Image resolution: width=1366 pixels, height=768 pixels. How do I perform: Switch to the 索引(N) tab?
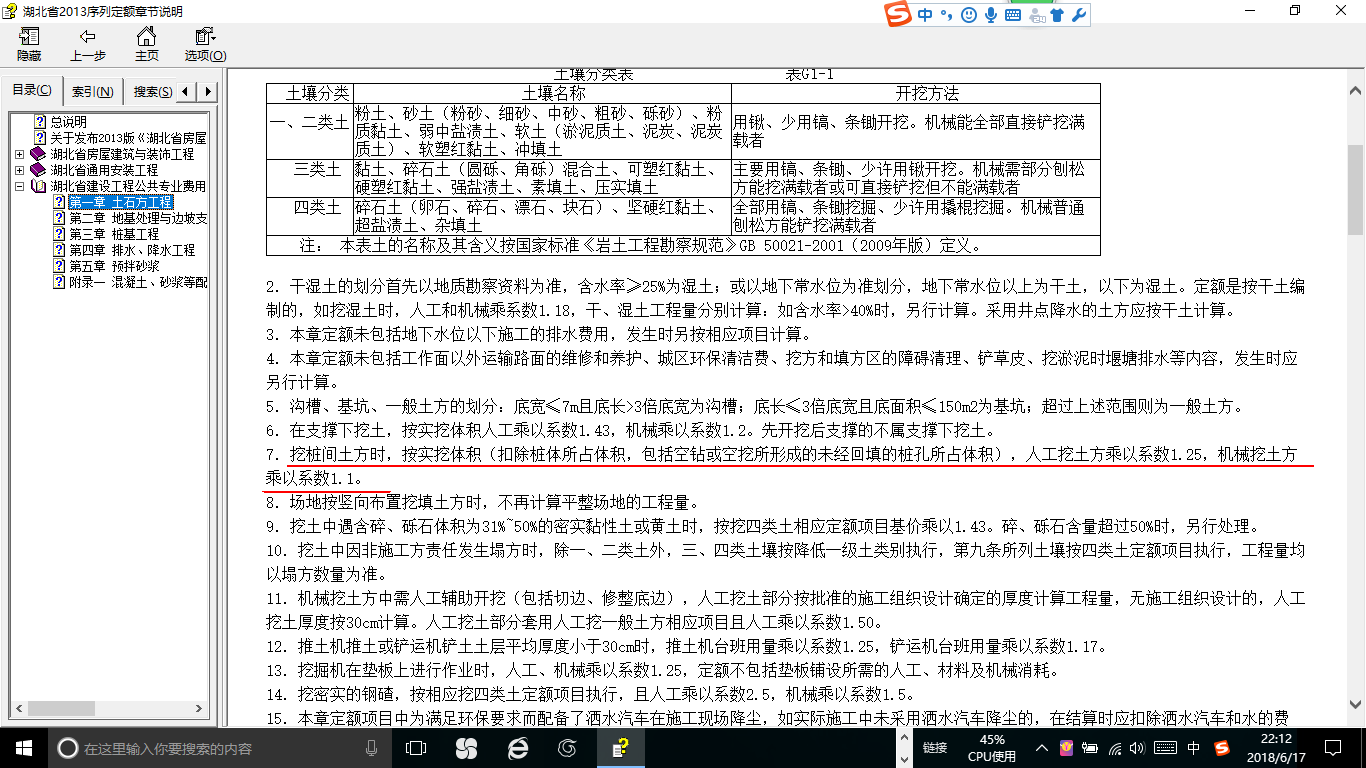click(93, 92)
